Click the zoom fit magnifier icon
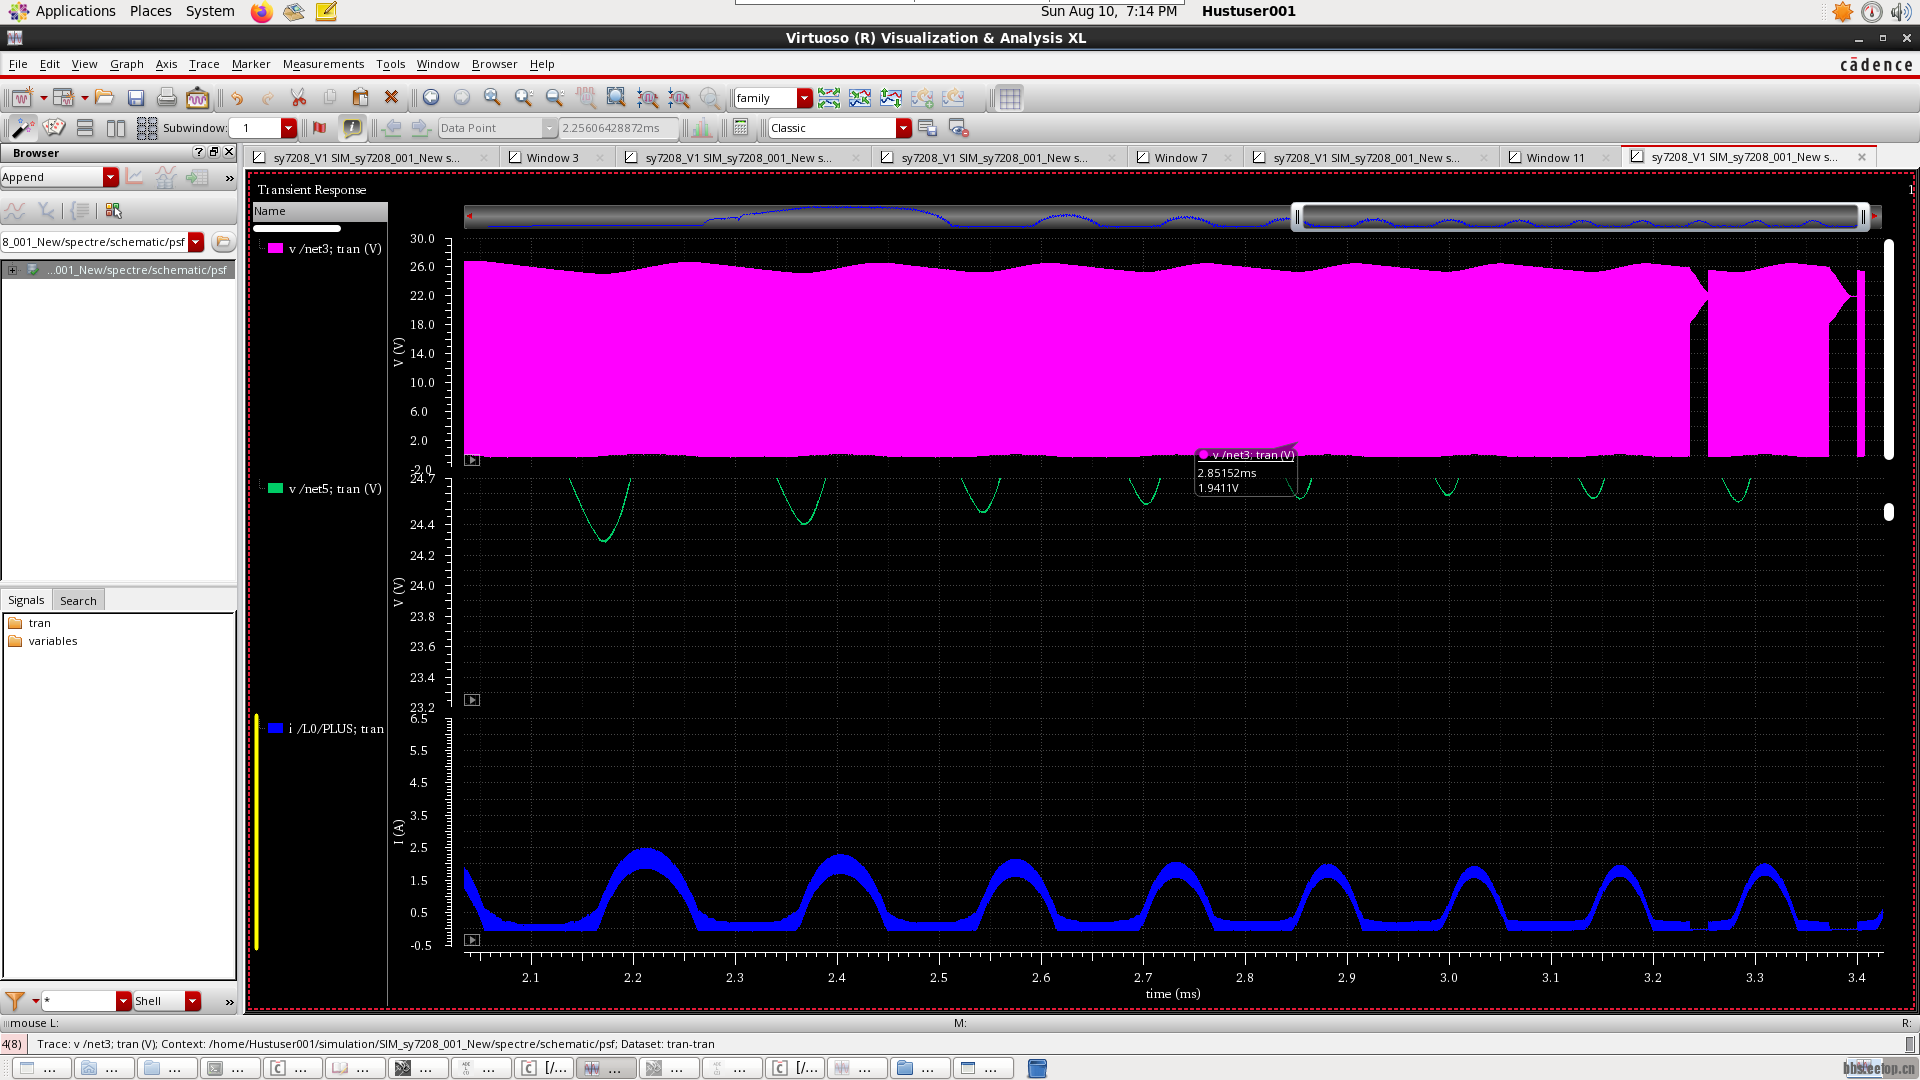The height and width of the screenshot is (1080, 1920). [492, 98]
